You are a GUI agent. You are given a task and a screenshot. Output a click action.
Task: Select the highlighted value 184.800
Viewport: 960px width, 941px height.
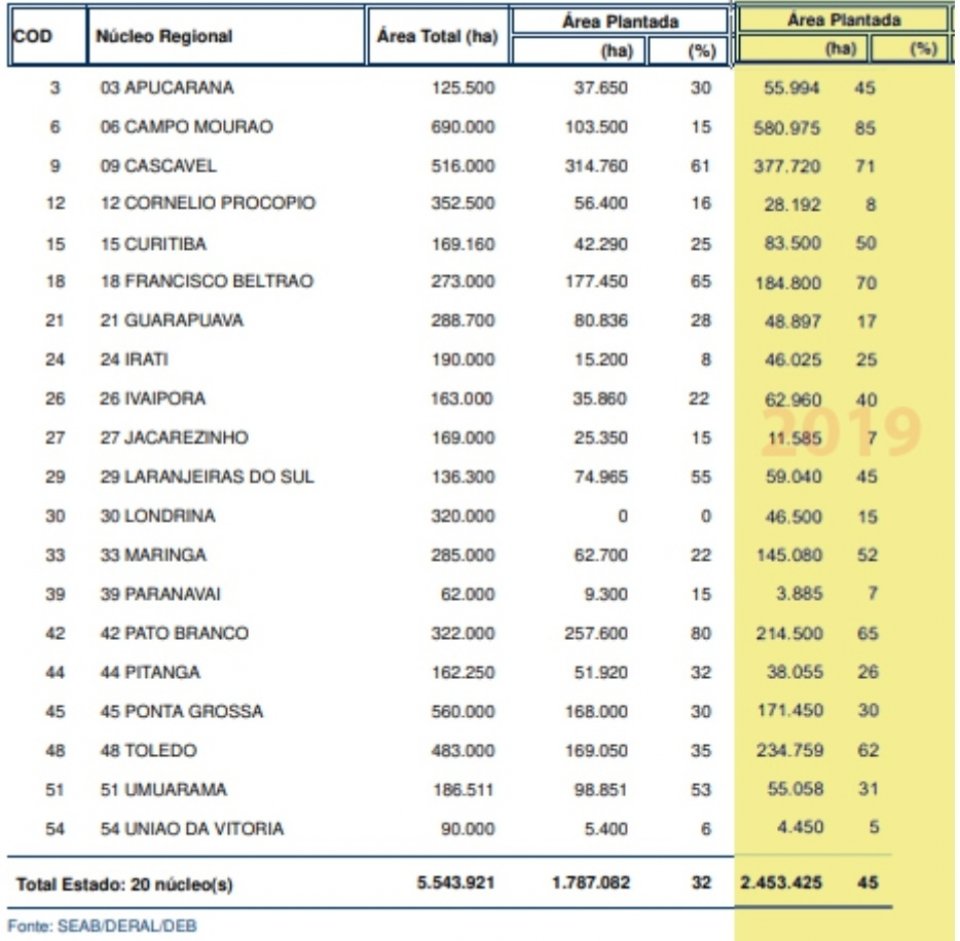789,283
